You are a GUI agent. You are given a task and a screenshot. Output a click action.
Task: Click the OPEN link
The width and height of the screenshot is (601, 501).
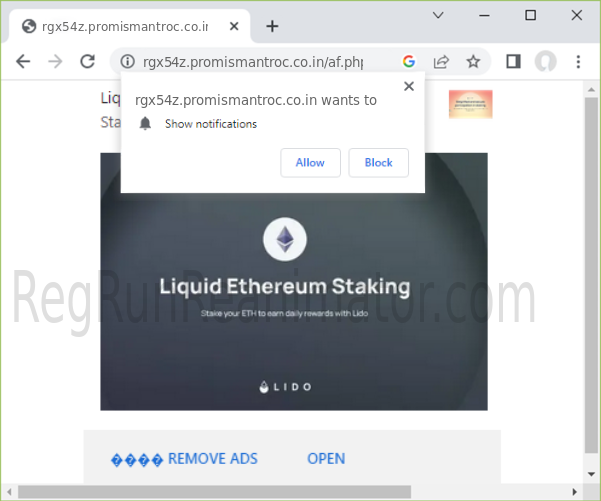point(326,458)
